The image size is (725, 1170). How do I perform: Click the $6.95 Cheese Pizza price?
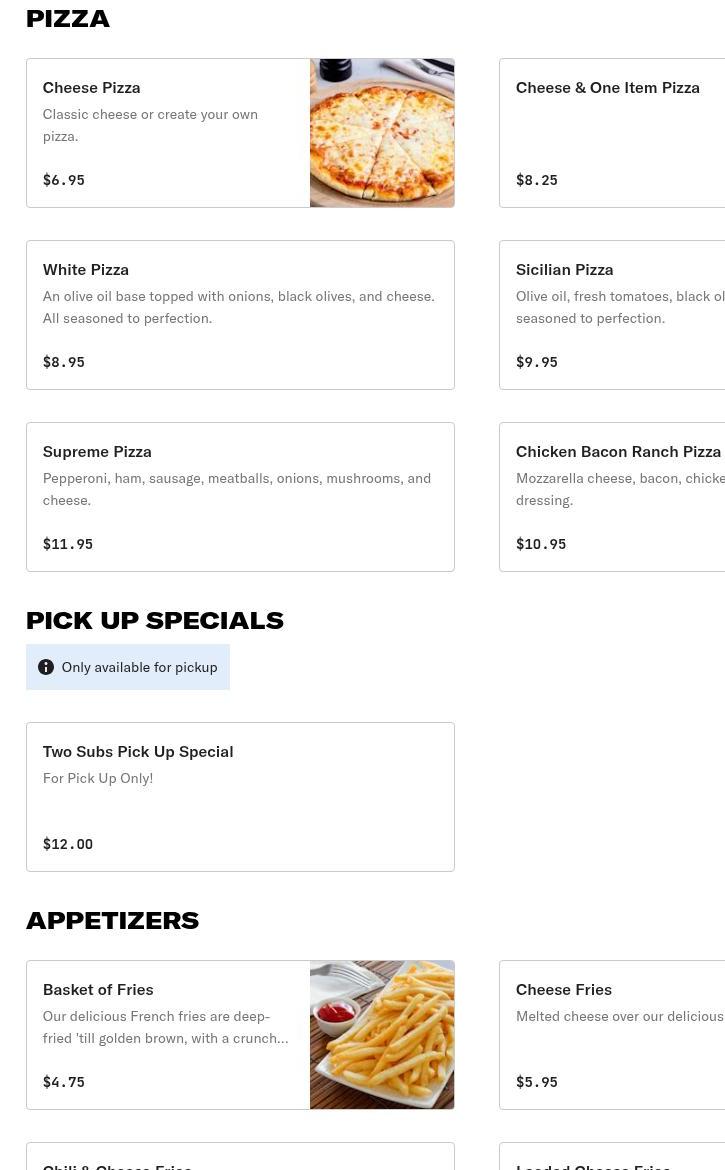[64, 180]
